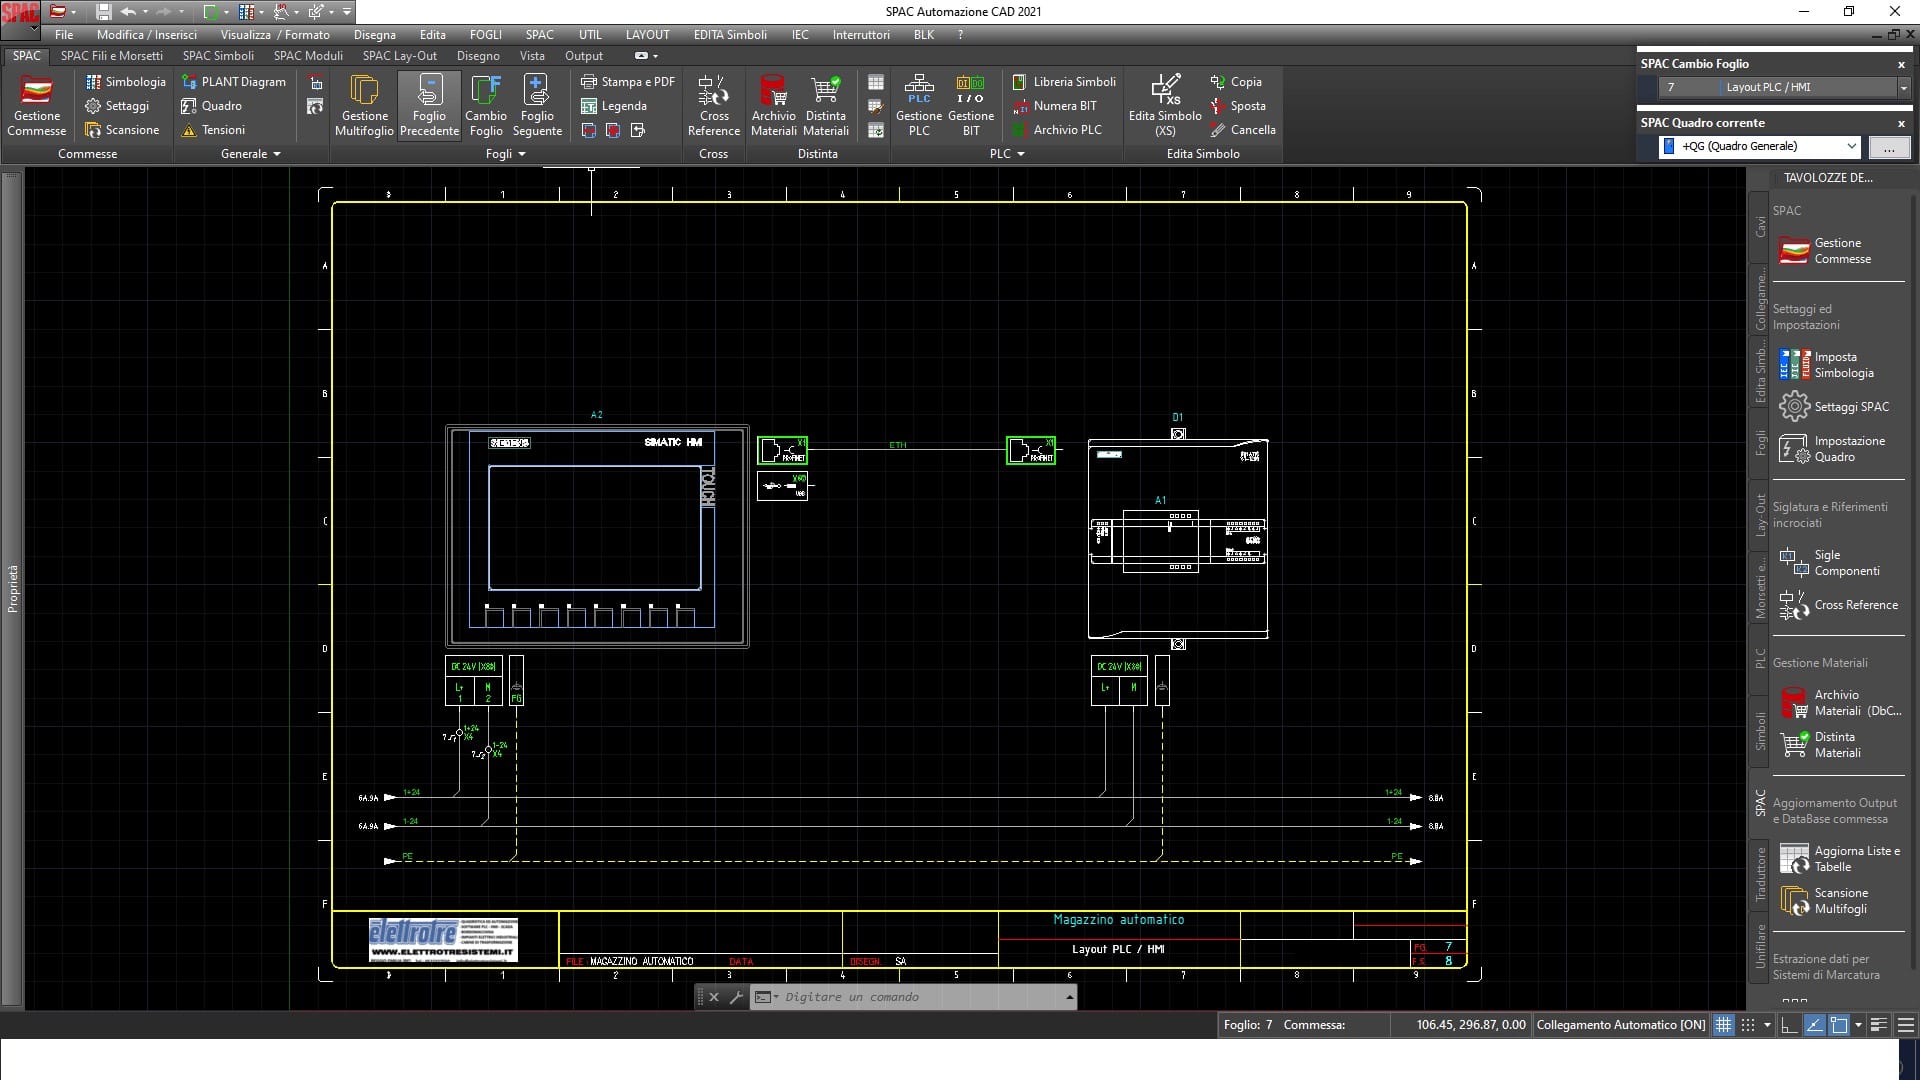Viewport: 1920px width, 1080px height.
Task: Open Archivio Materiali in Distinta group
Action: coord(774,105)
